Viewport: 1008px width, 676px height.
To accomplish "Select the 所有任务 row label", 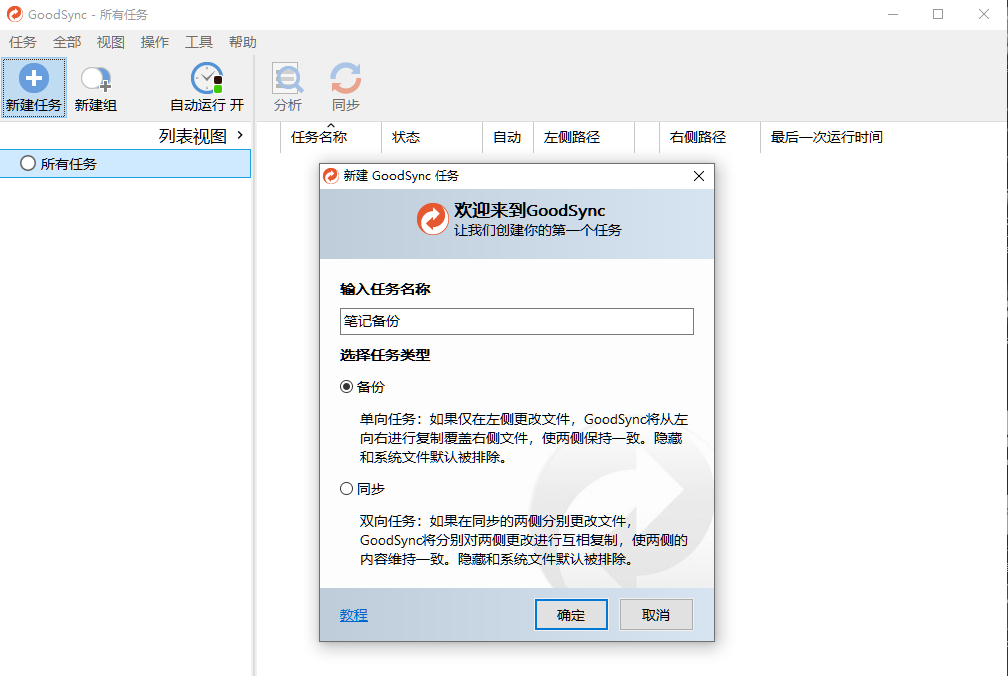I will (69, 164).
